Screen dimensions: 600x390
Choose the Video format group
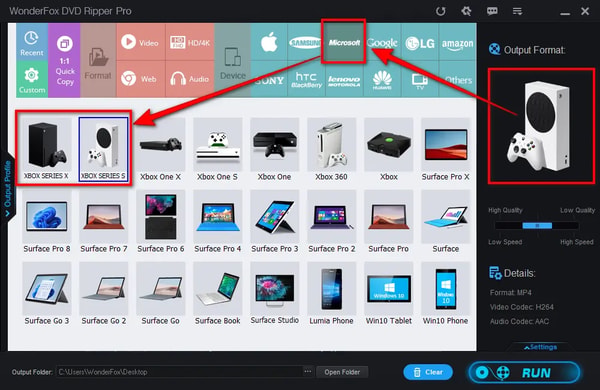click(x=140, y=42)
